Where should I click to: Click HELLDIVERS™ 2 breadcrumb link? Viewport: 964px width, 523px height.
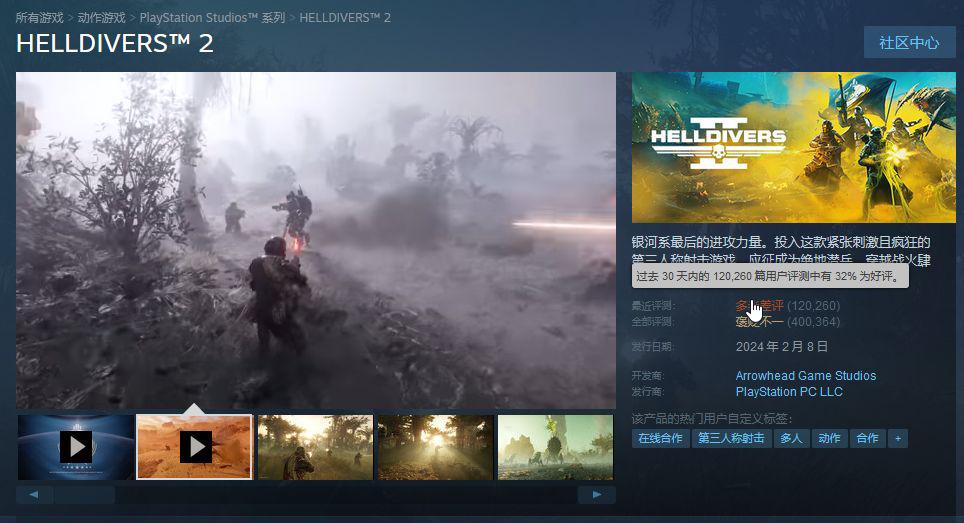coord(345,18)
